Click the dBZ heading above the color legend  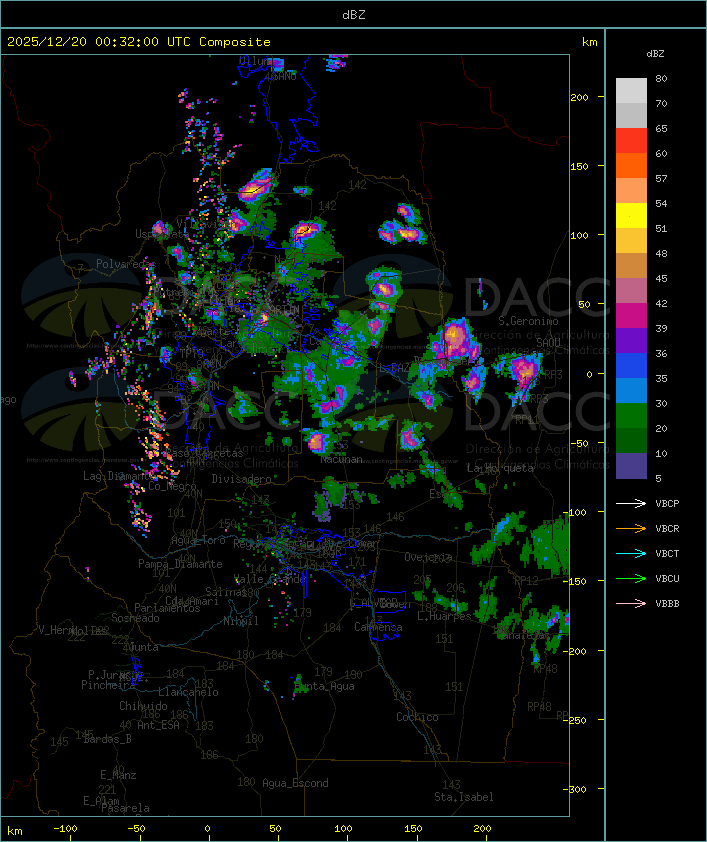[x=655, y=54]
